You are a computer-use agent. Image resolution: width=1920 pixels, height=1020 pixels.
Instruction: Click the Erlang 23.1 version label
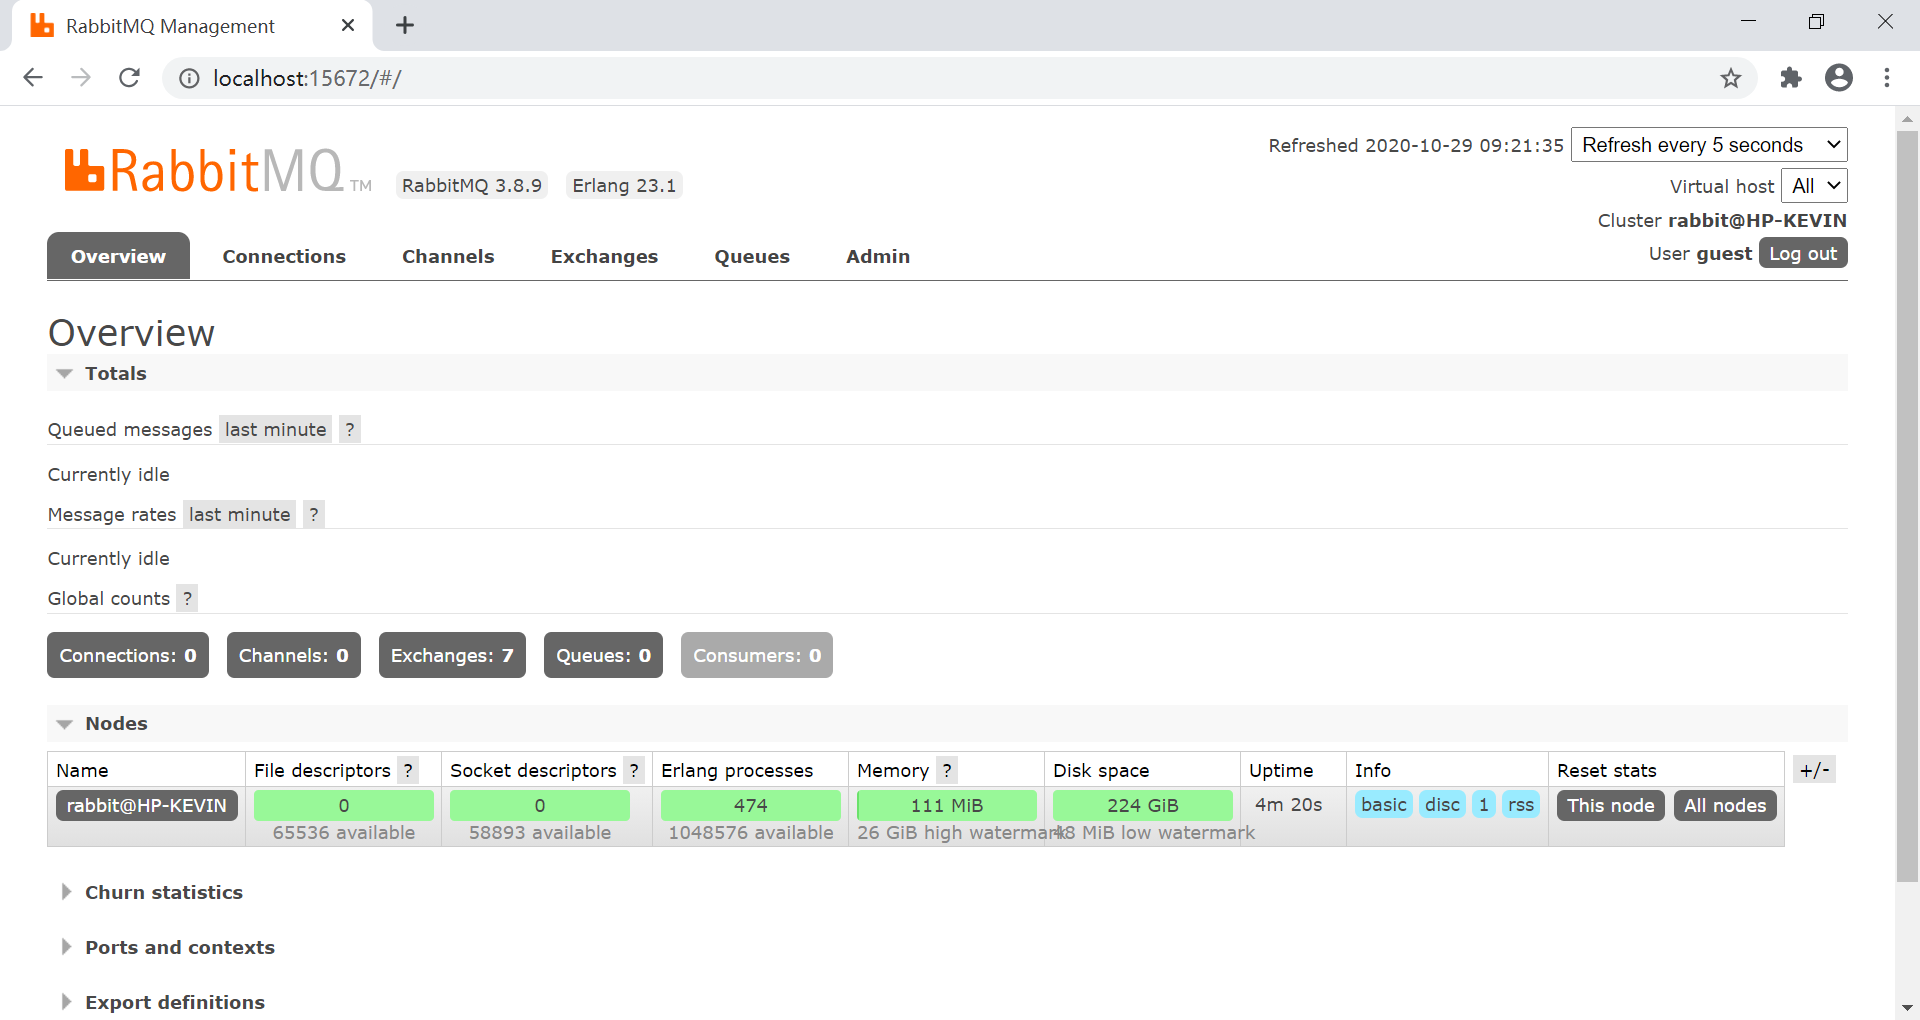point(624,185)
